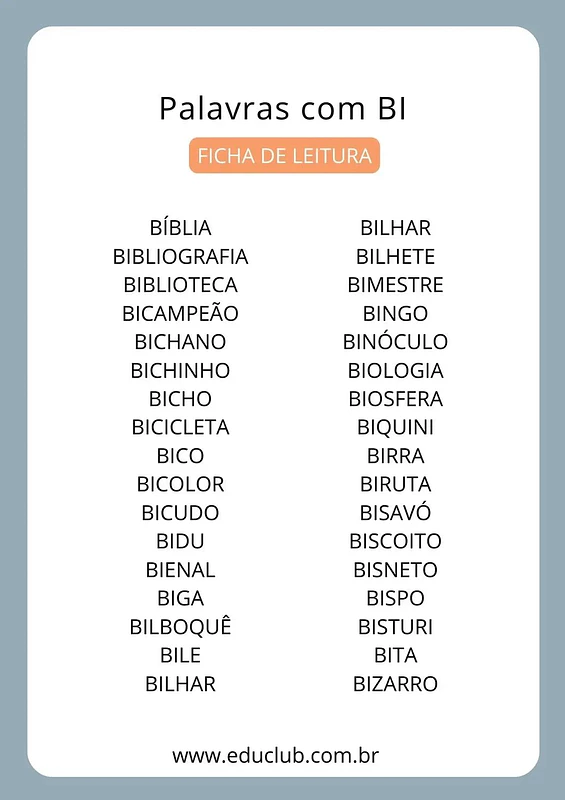Click the word BIQUINI
This screenshot has width=565, height=800.
tap(395, 427)
